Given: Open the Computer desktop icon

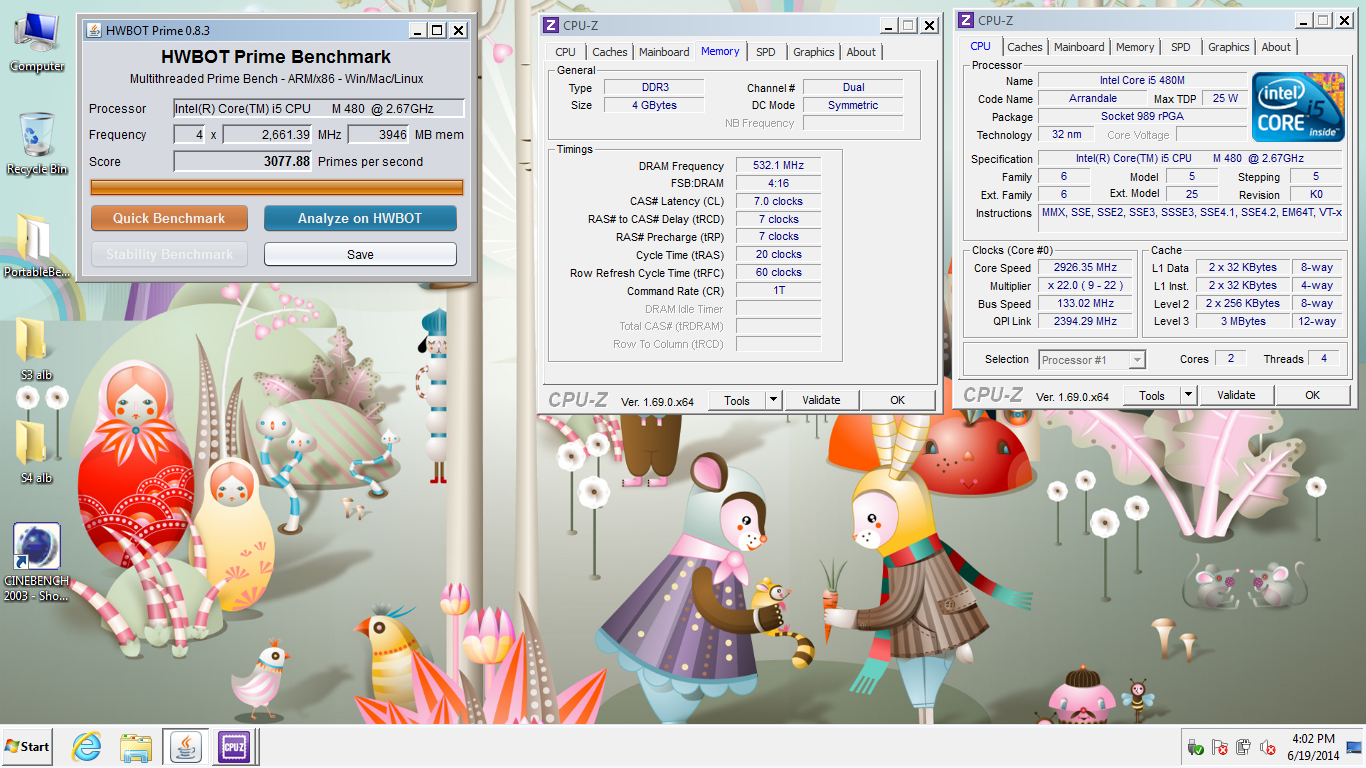Looking at the screenshot, I should 37,43.
